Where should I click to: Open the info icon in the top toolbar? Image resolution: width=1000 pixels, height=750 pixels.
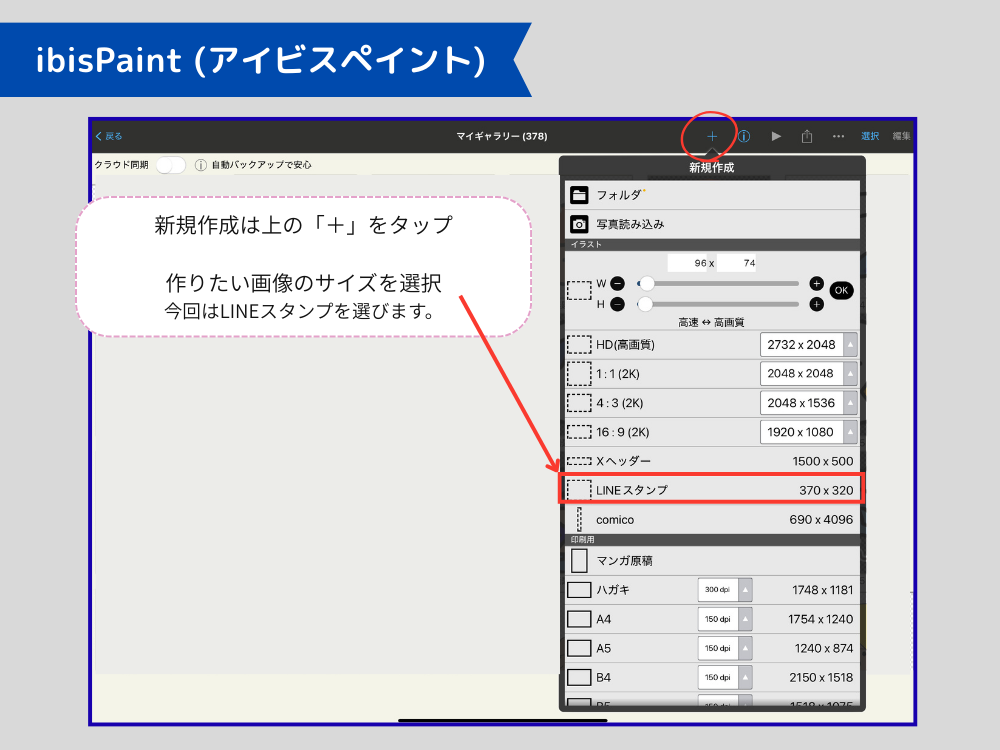click(x=743, y=135)
